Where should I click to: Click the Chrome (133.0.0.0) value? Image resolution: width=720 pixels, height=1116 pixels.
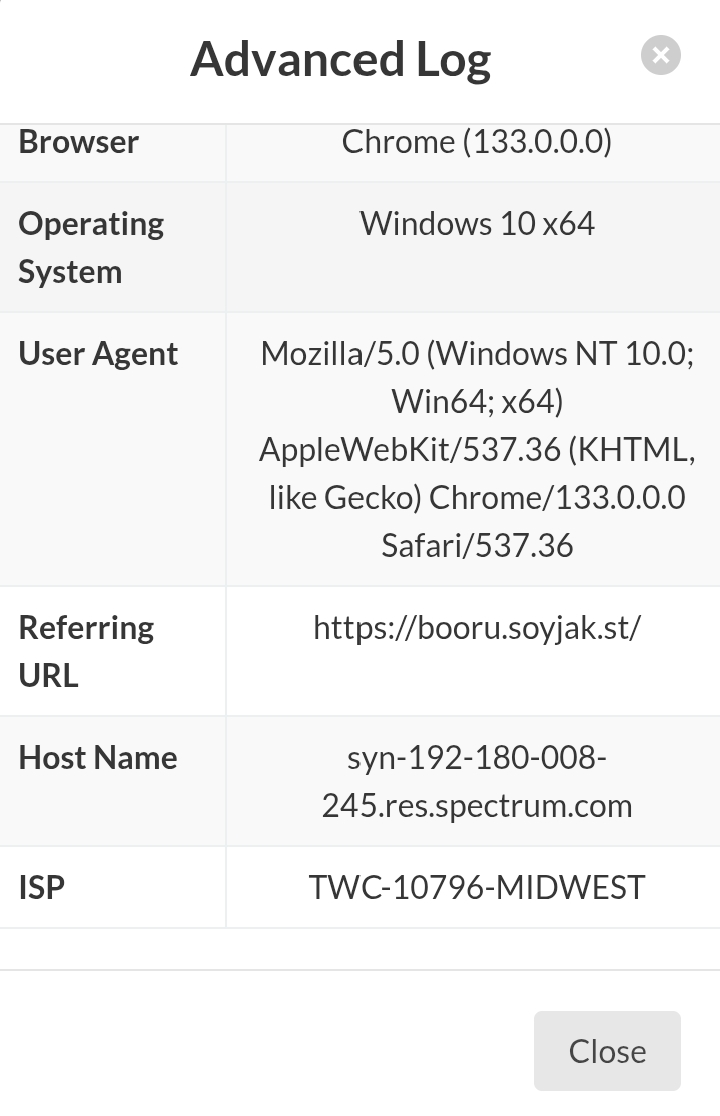point(476,142)
